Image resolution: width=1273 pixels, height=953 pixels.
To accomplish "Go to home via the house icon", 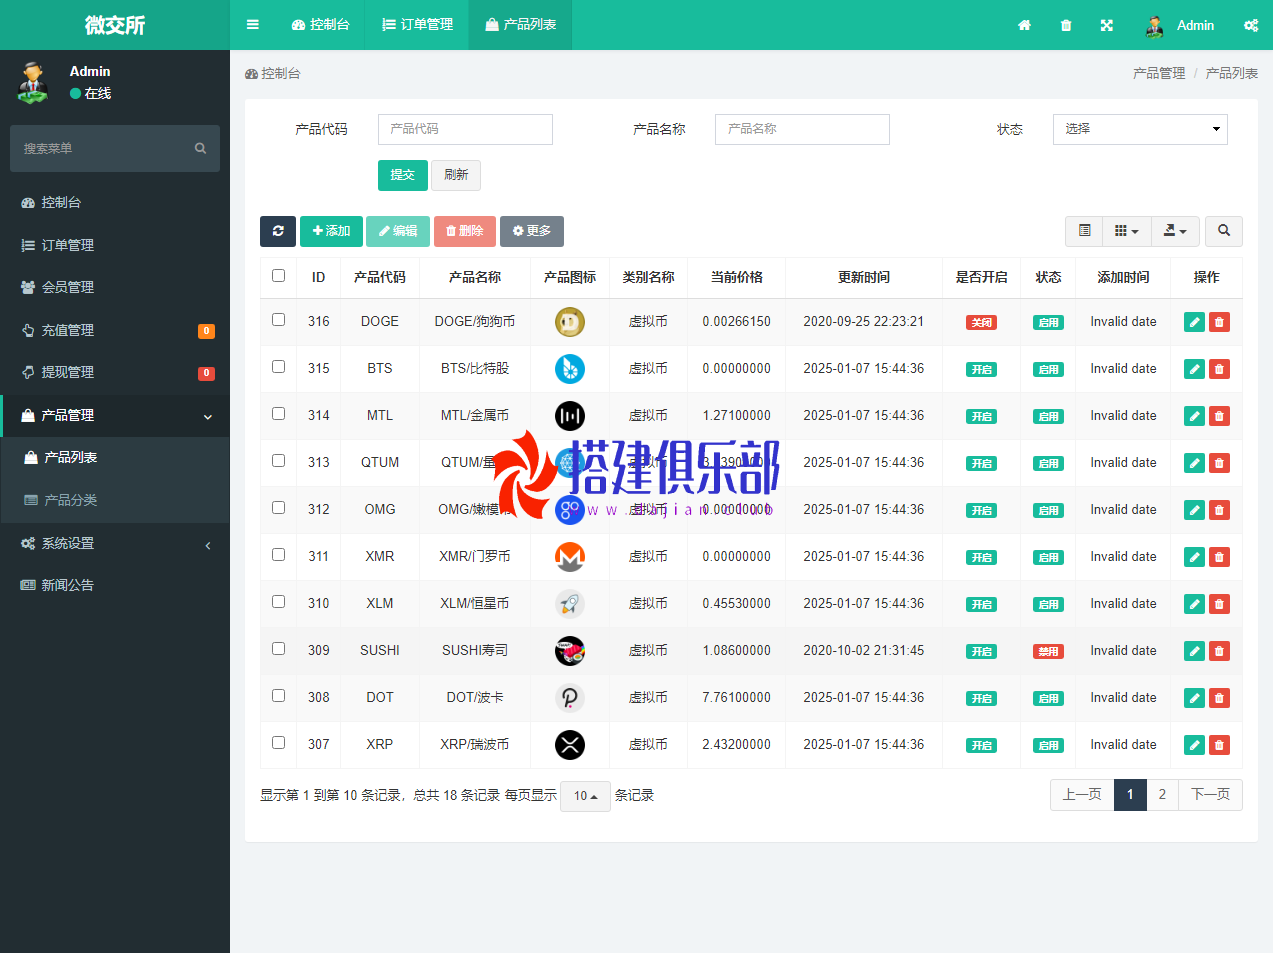I will (1024, 25).
